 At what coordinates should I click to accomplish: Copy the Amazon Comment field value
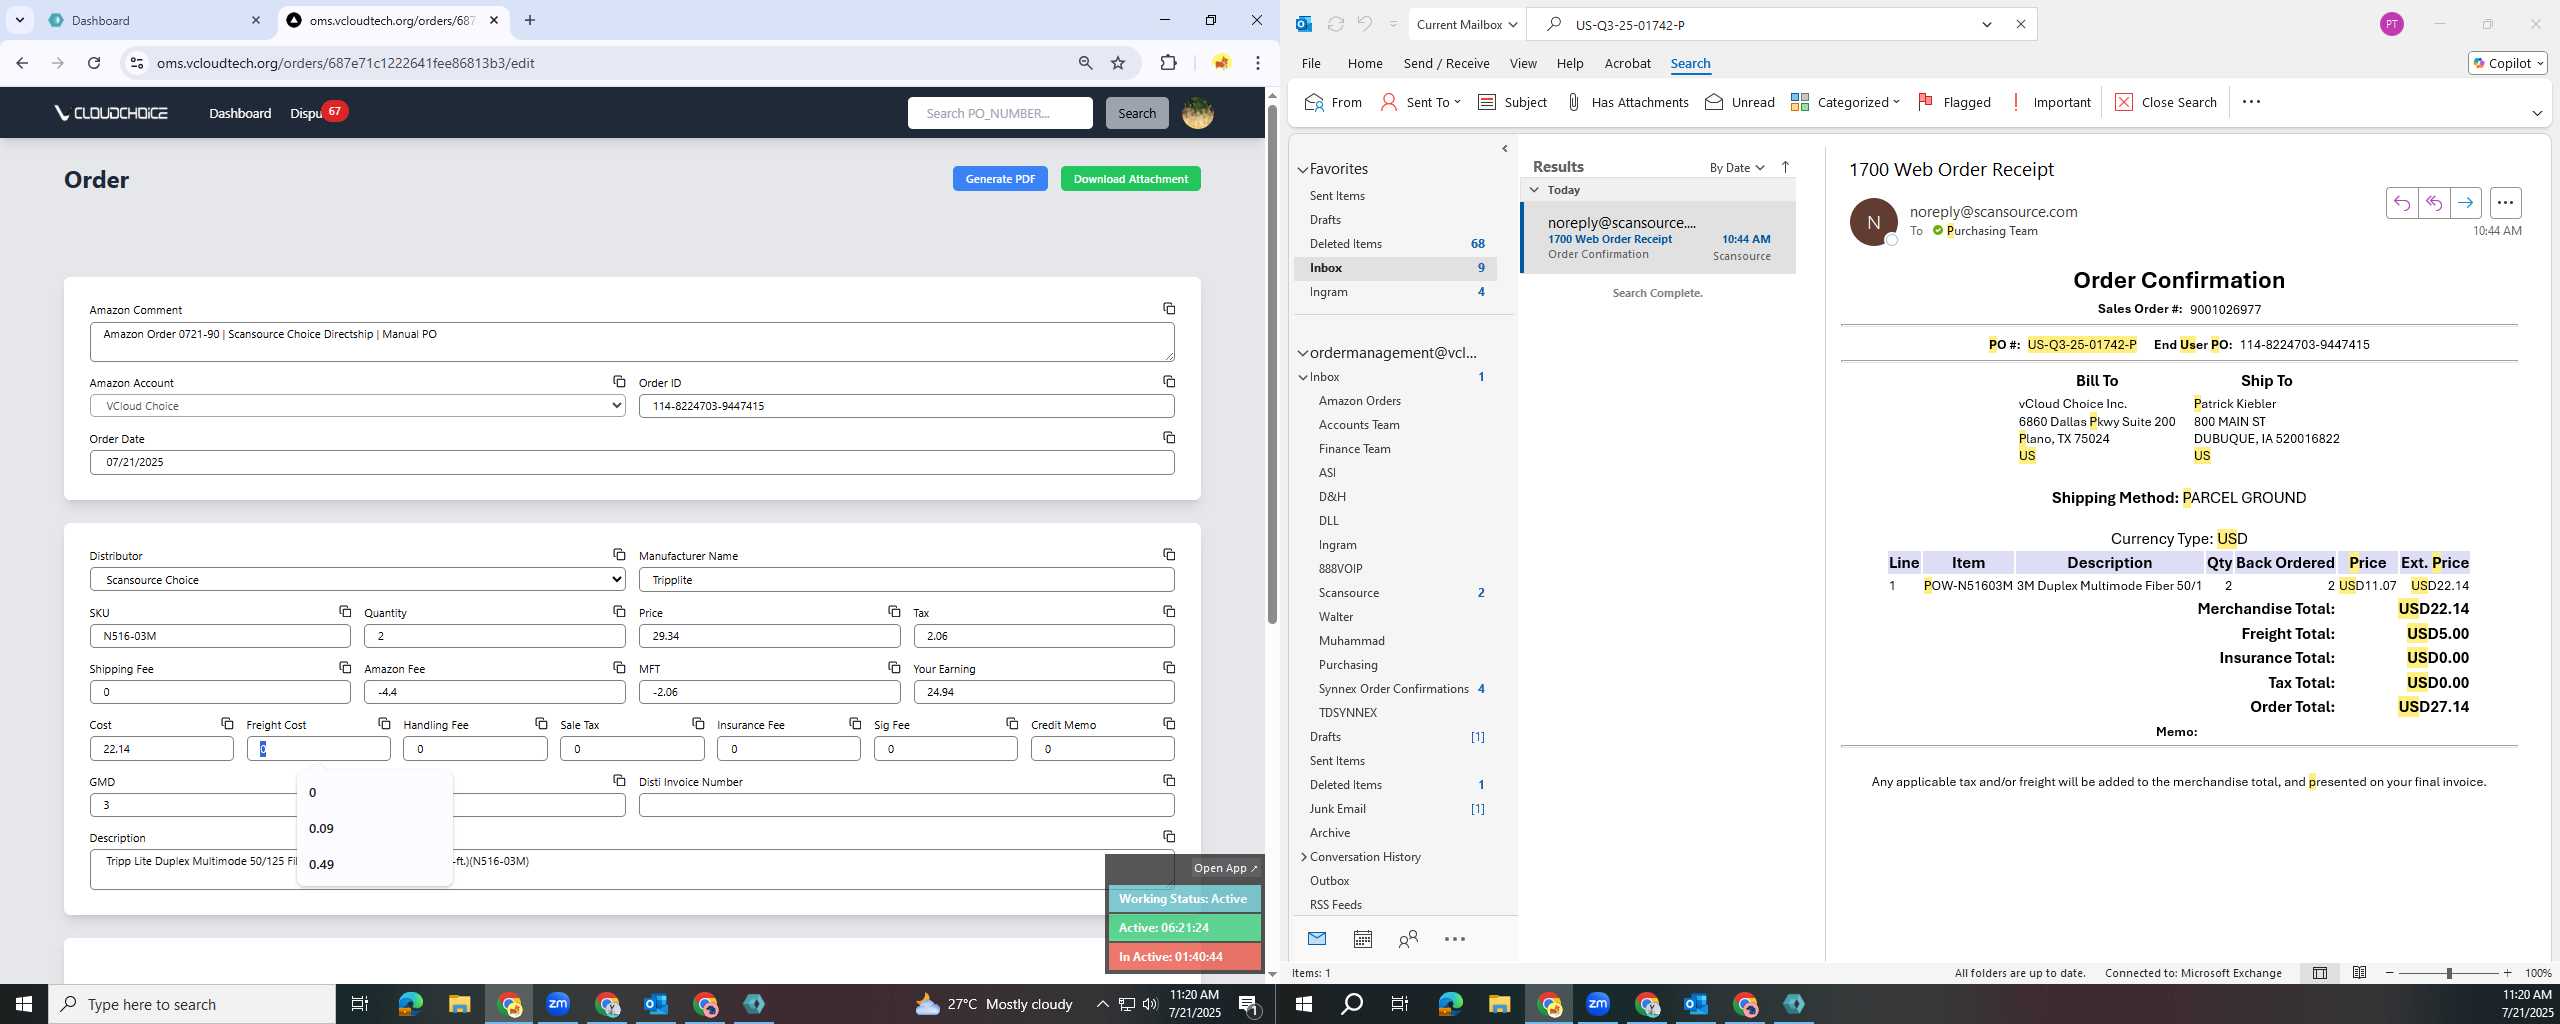[x=1168, y=309]
